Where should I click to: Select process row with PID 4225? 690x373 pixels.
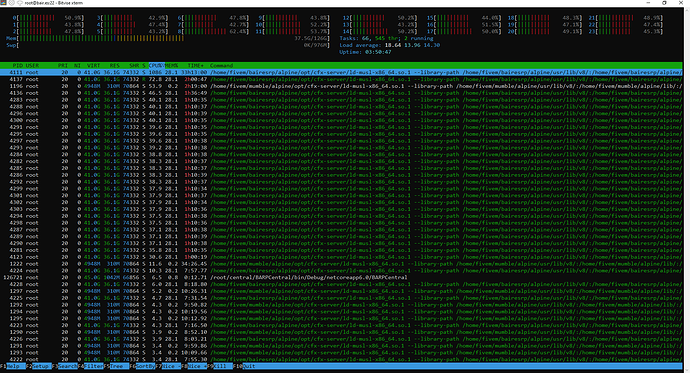(341, 298)
